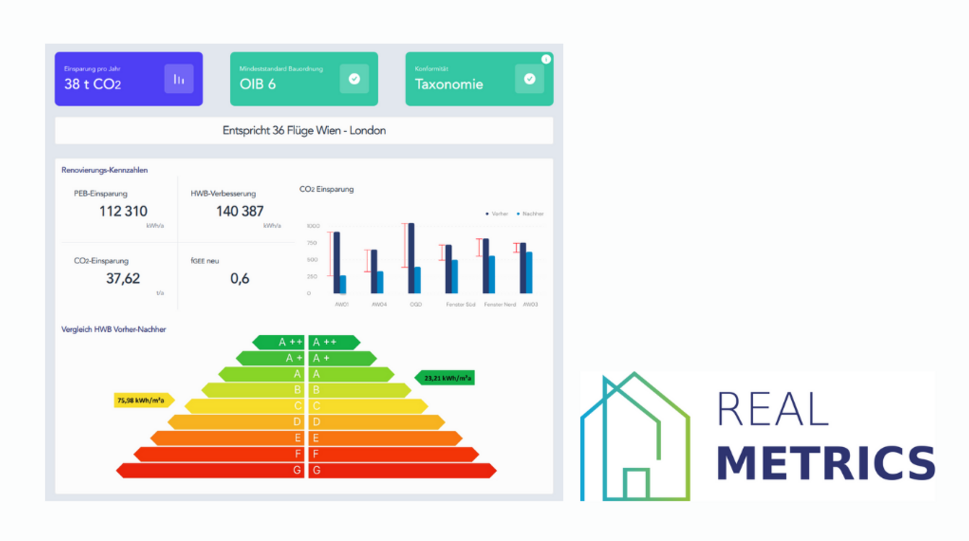Open the info badge on Taxonomie card
This screenshot has height=541, width=969.
[546, 59]
